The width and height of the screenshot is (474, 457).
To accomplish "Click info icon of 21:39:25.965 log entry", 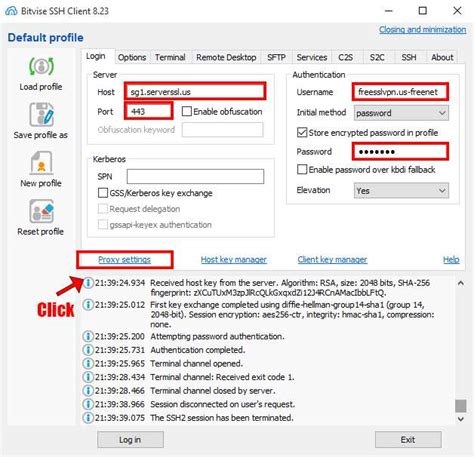I will click(88, 363).
